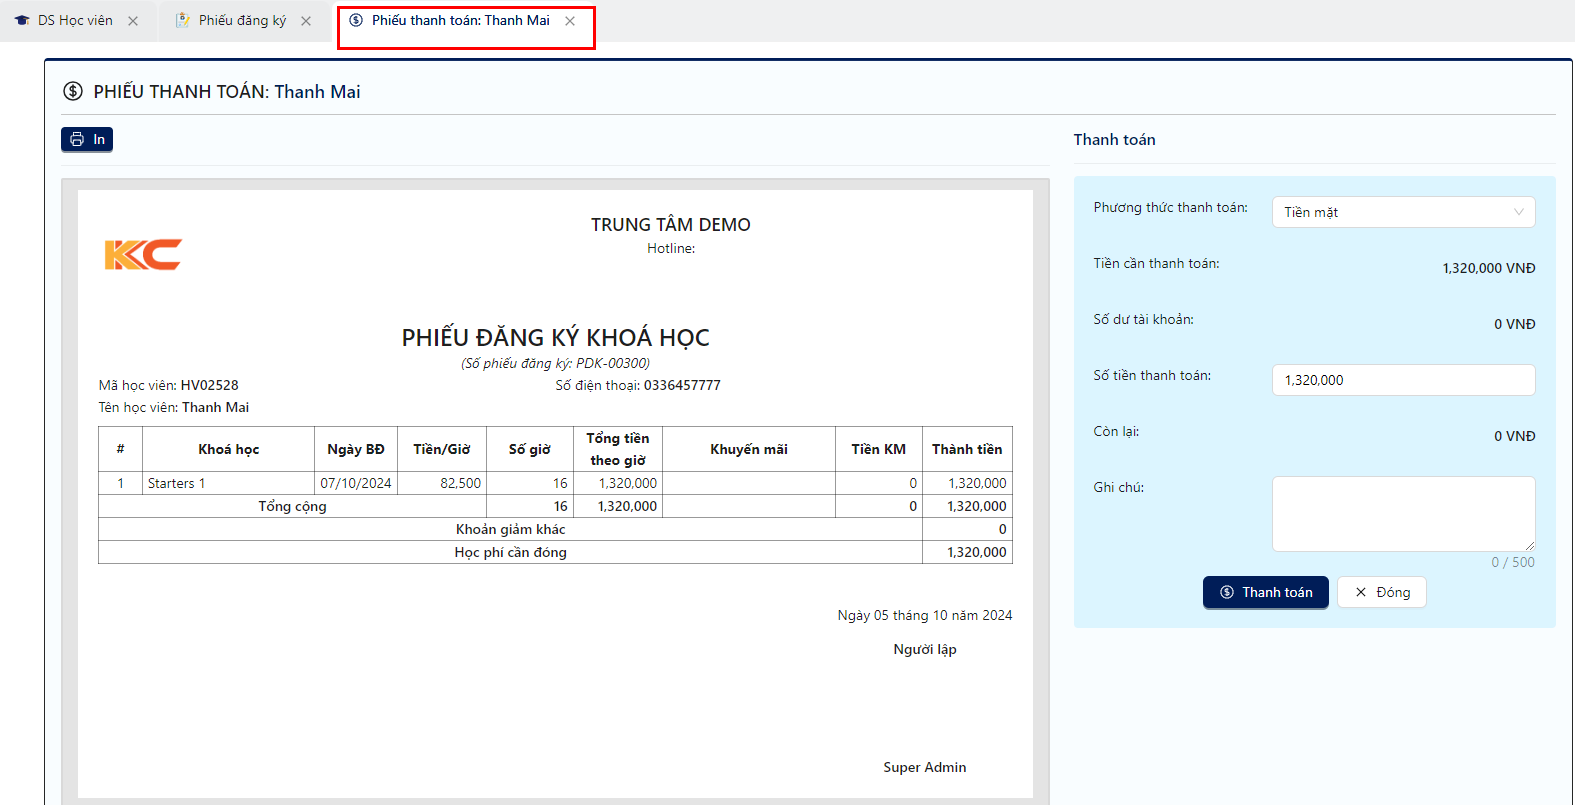Click the form icon on Phiếu đăng ký tab

pyautogui.click(x=183, y=20)
